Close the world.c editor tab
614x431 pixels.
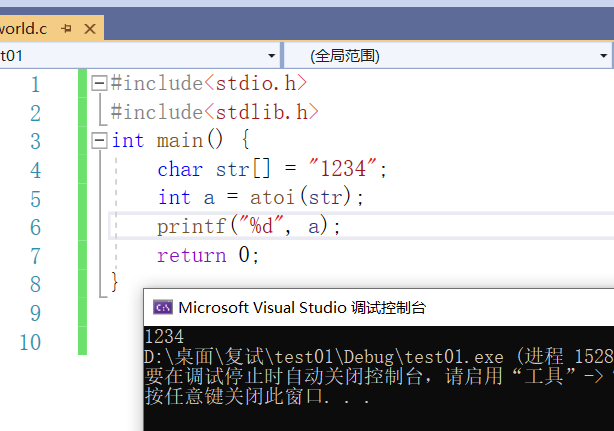[90, 29]
